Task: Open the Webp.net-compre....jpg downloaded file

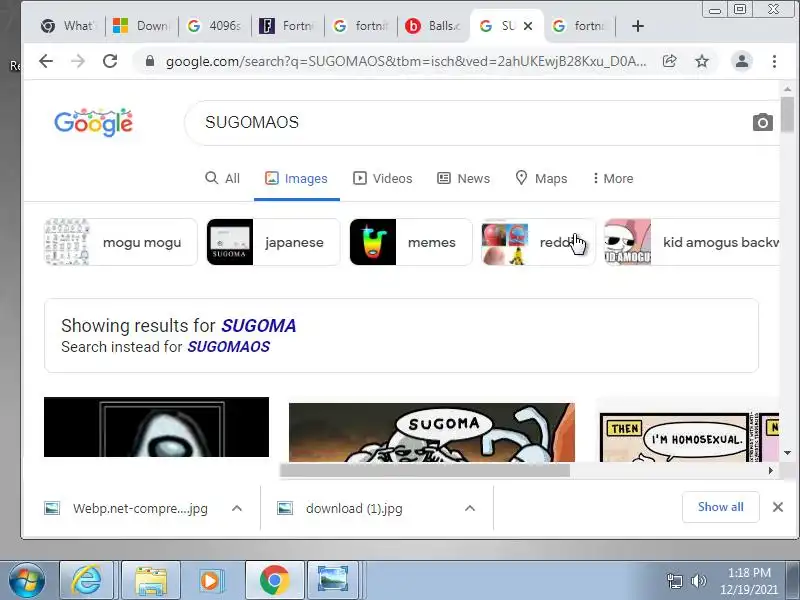Action: (126, 508)
